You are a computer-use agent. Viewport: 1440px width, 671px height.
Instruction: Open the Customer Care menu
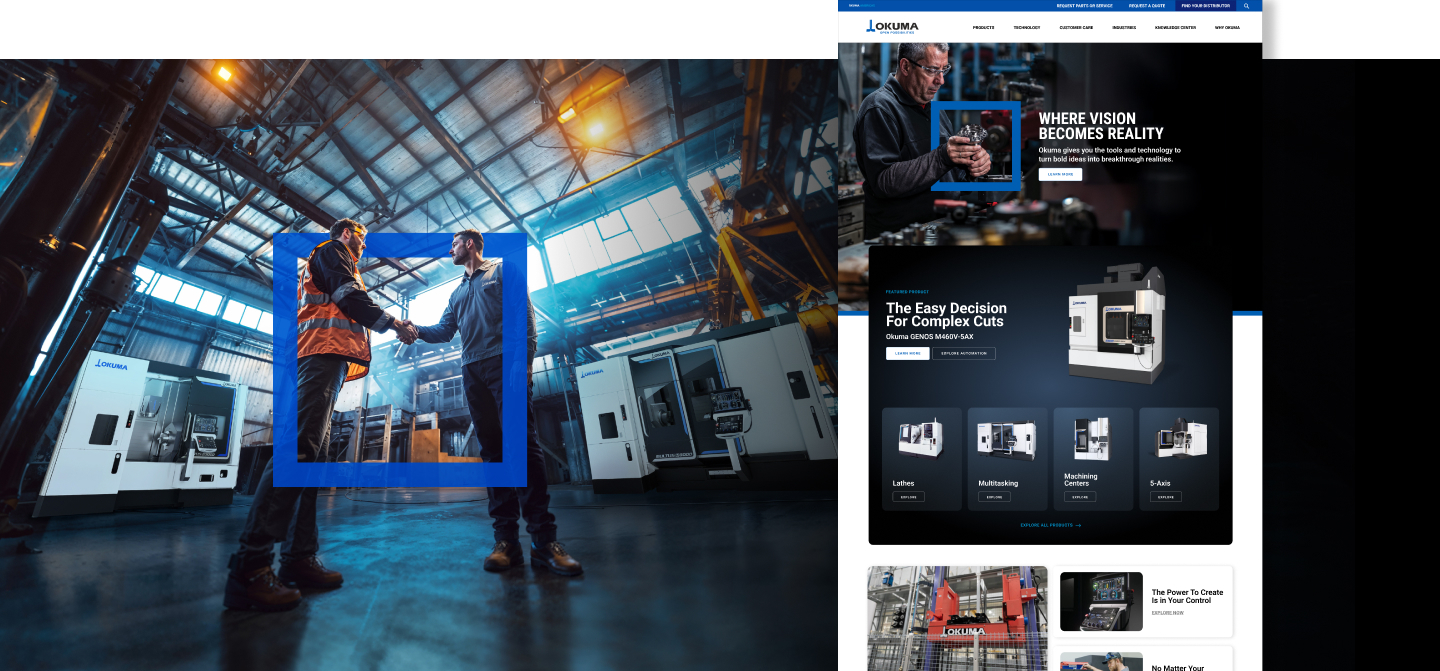point(1076,28)
